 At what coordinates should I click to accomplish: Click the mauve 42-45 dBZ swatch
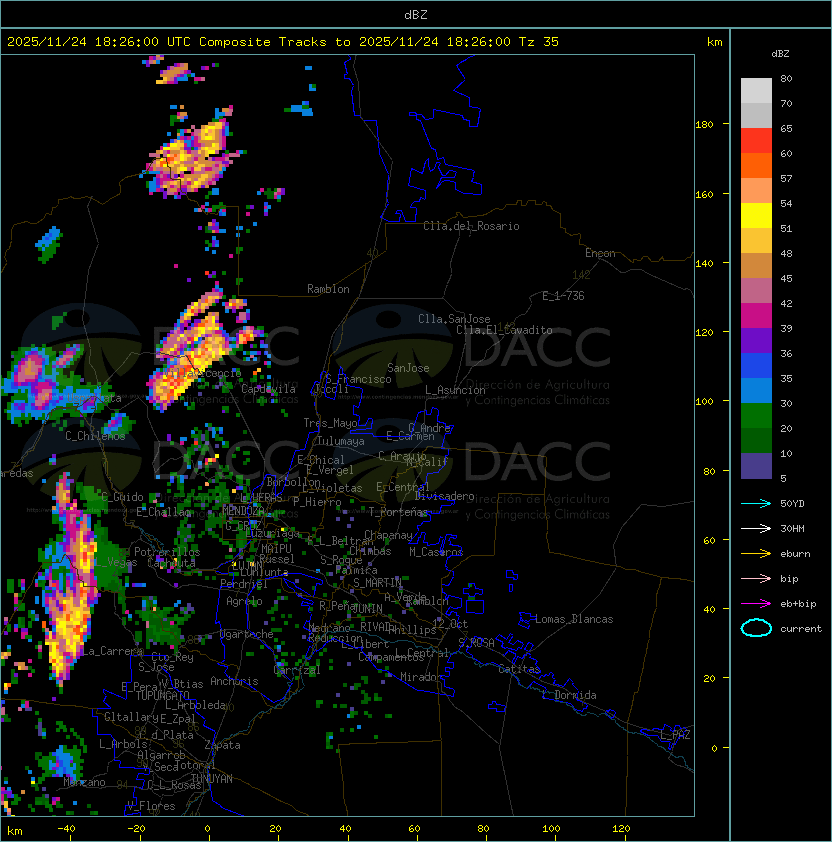pos(756,291)
